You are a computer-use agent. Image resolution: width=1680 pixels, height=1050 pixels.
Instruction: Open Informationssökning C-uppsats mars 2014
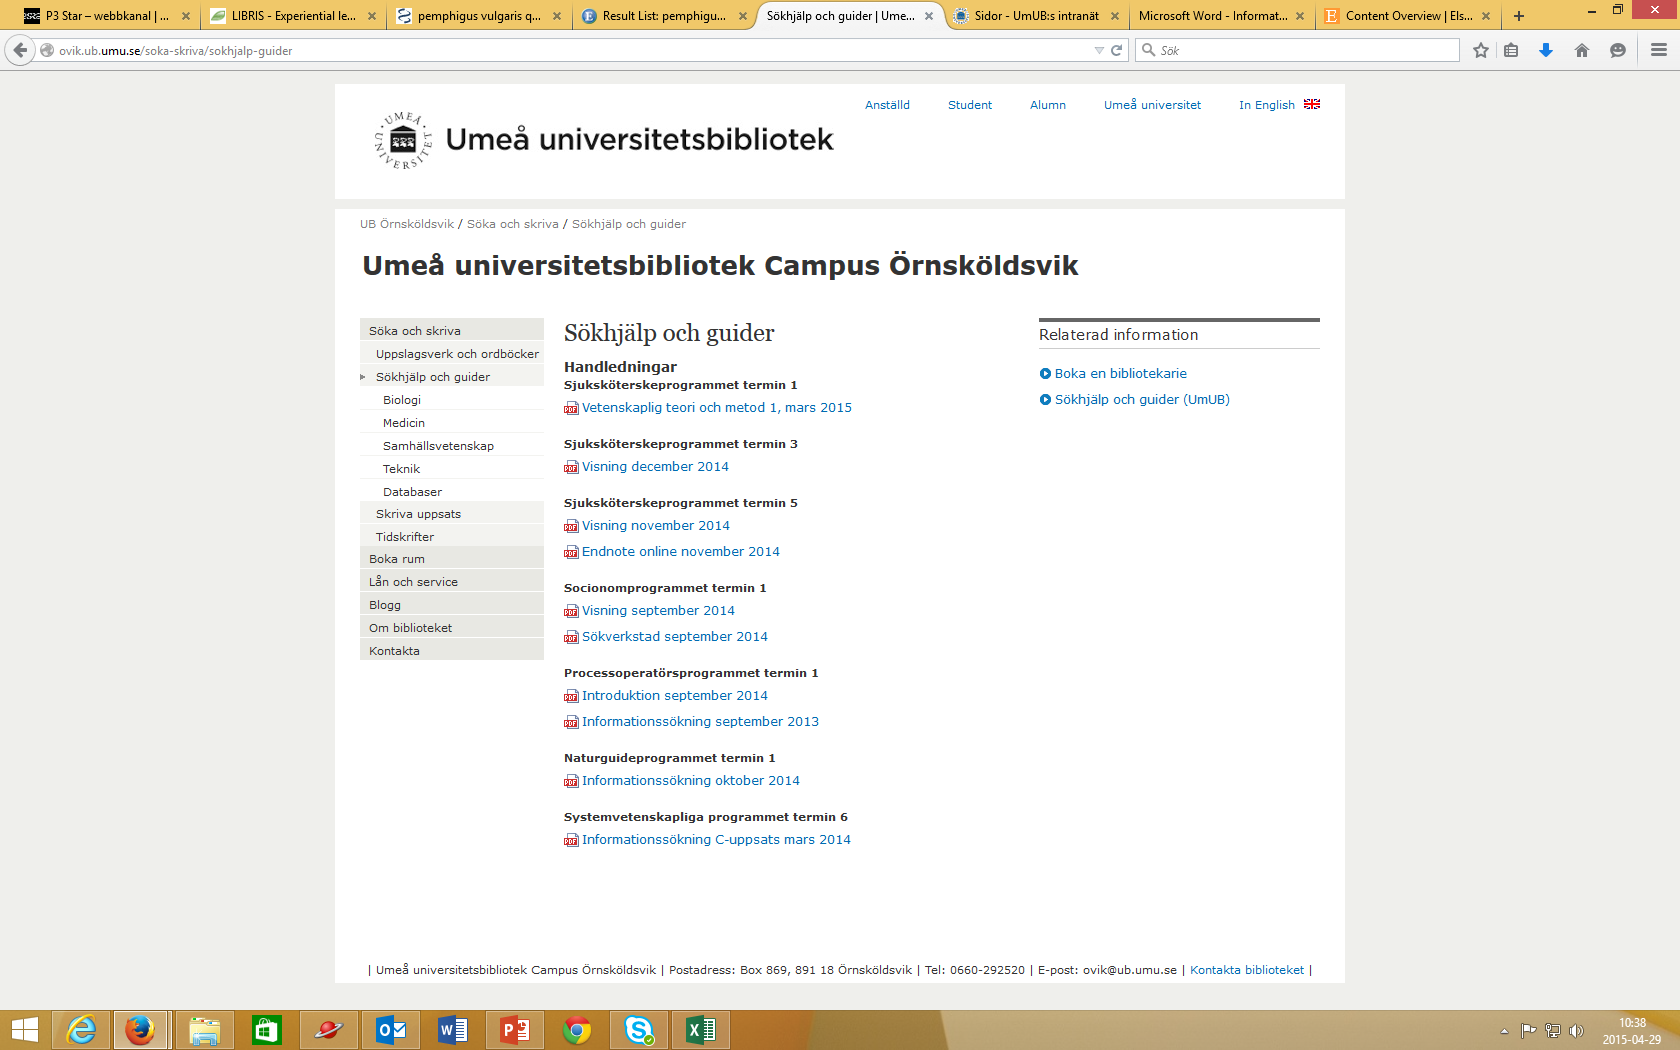716,840
